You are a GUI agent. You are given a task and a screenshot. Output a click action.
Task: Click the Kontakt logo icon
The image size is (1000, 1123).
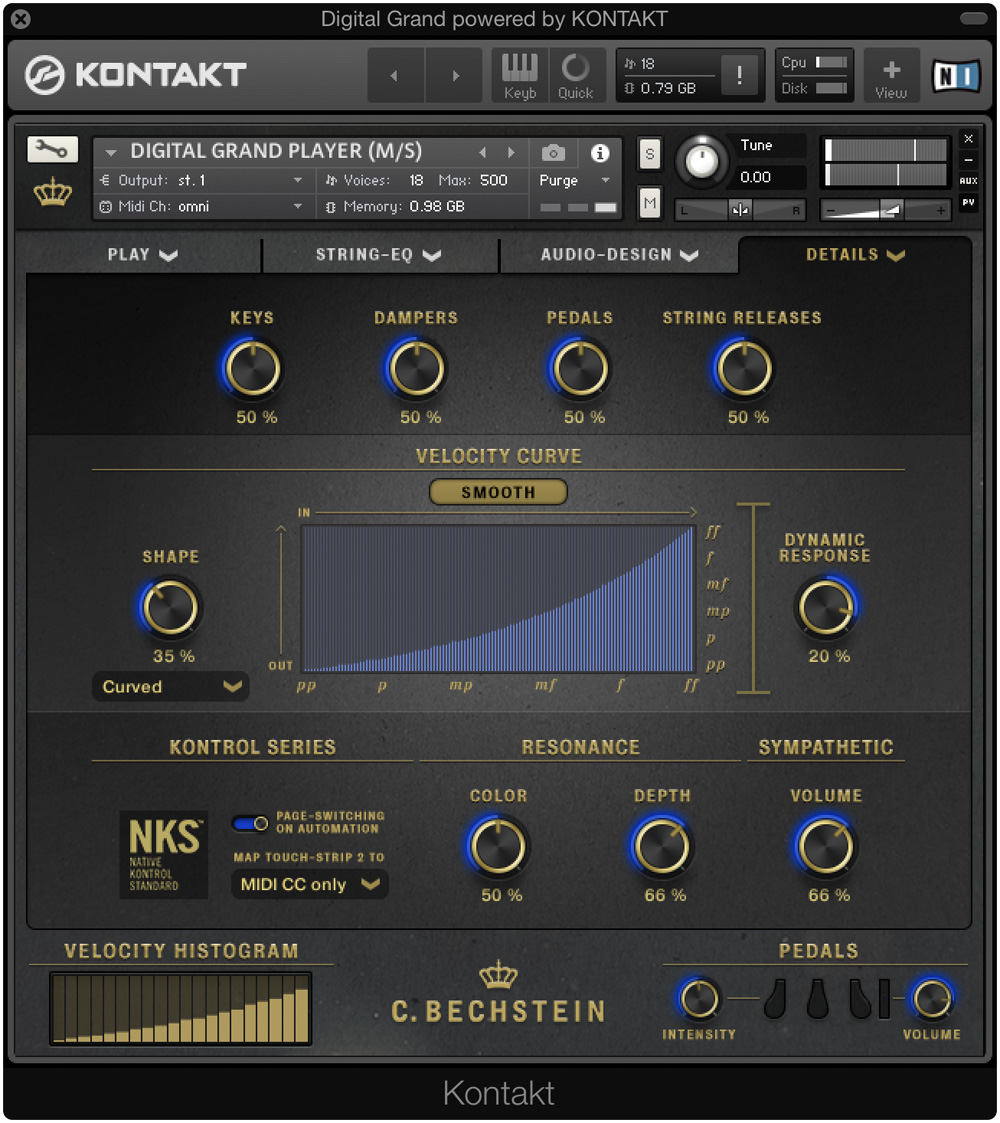click(44, 75)
